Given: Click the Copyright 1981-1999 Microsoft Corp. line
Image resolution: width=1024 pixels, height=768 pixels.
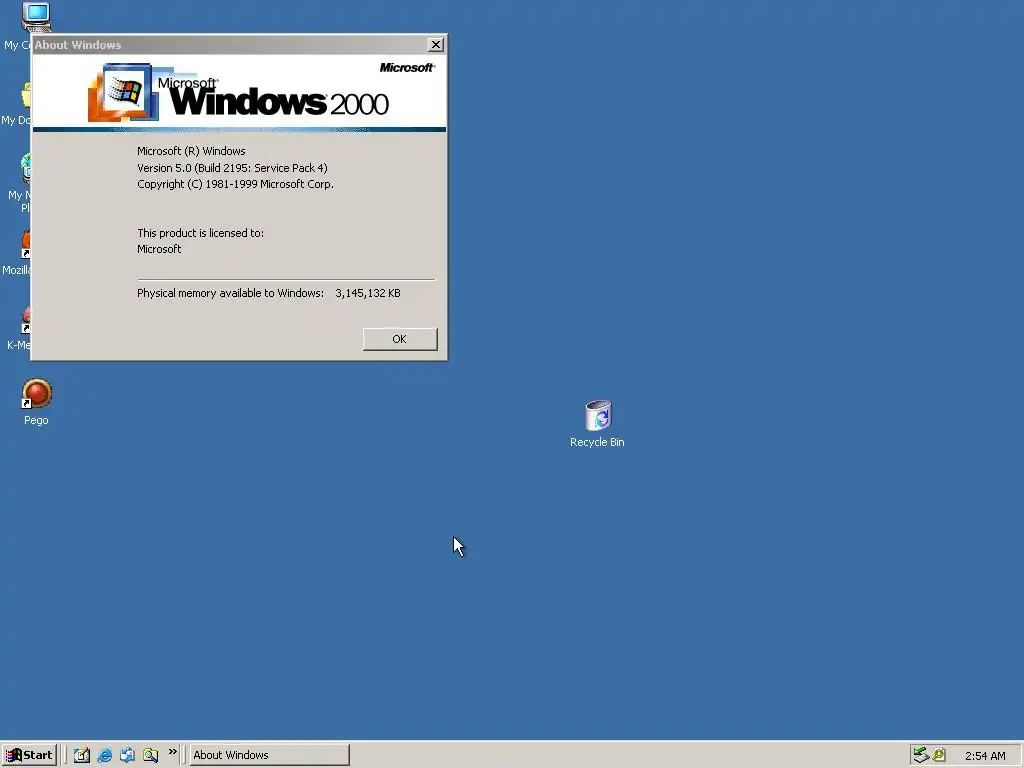Looking at the screenshot, I should pos(235,184).
